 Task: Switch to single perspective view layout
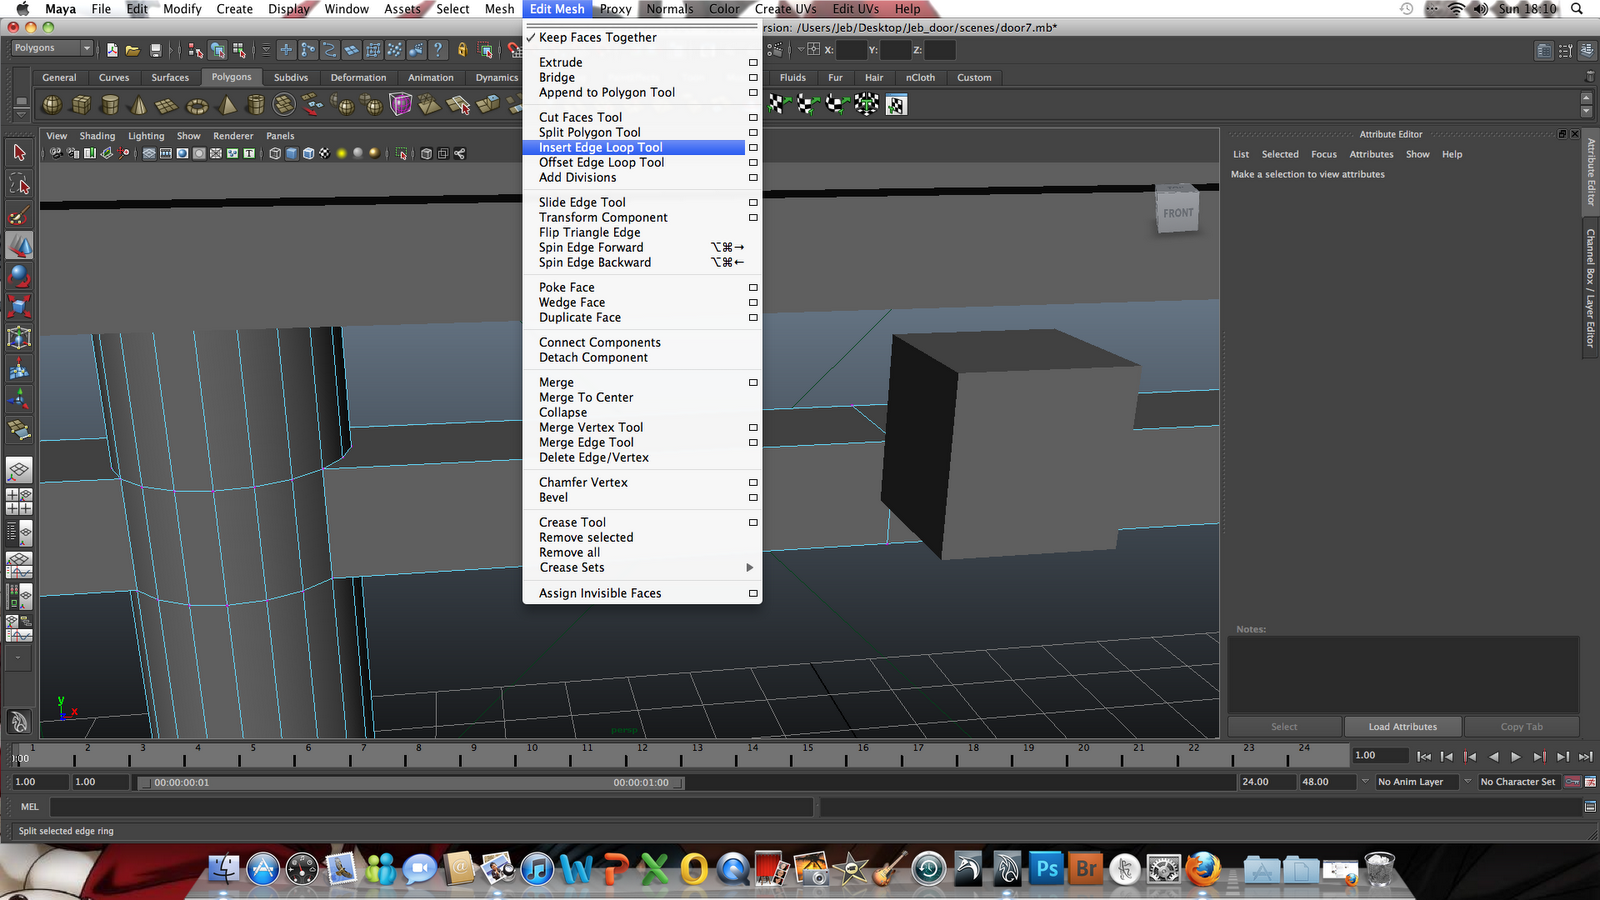pos(19,471)
